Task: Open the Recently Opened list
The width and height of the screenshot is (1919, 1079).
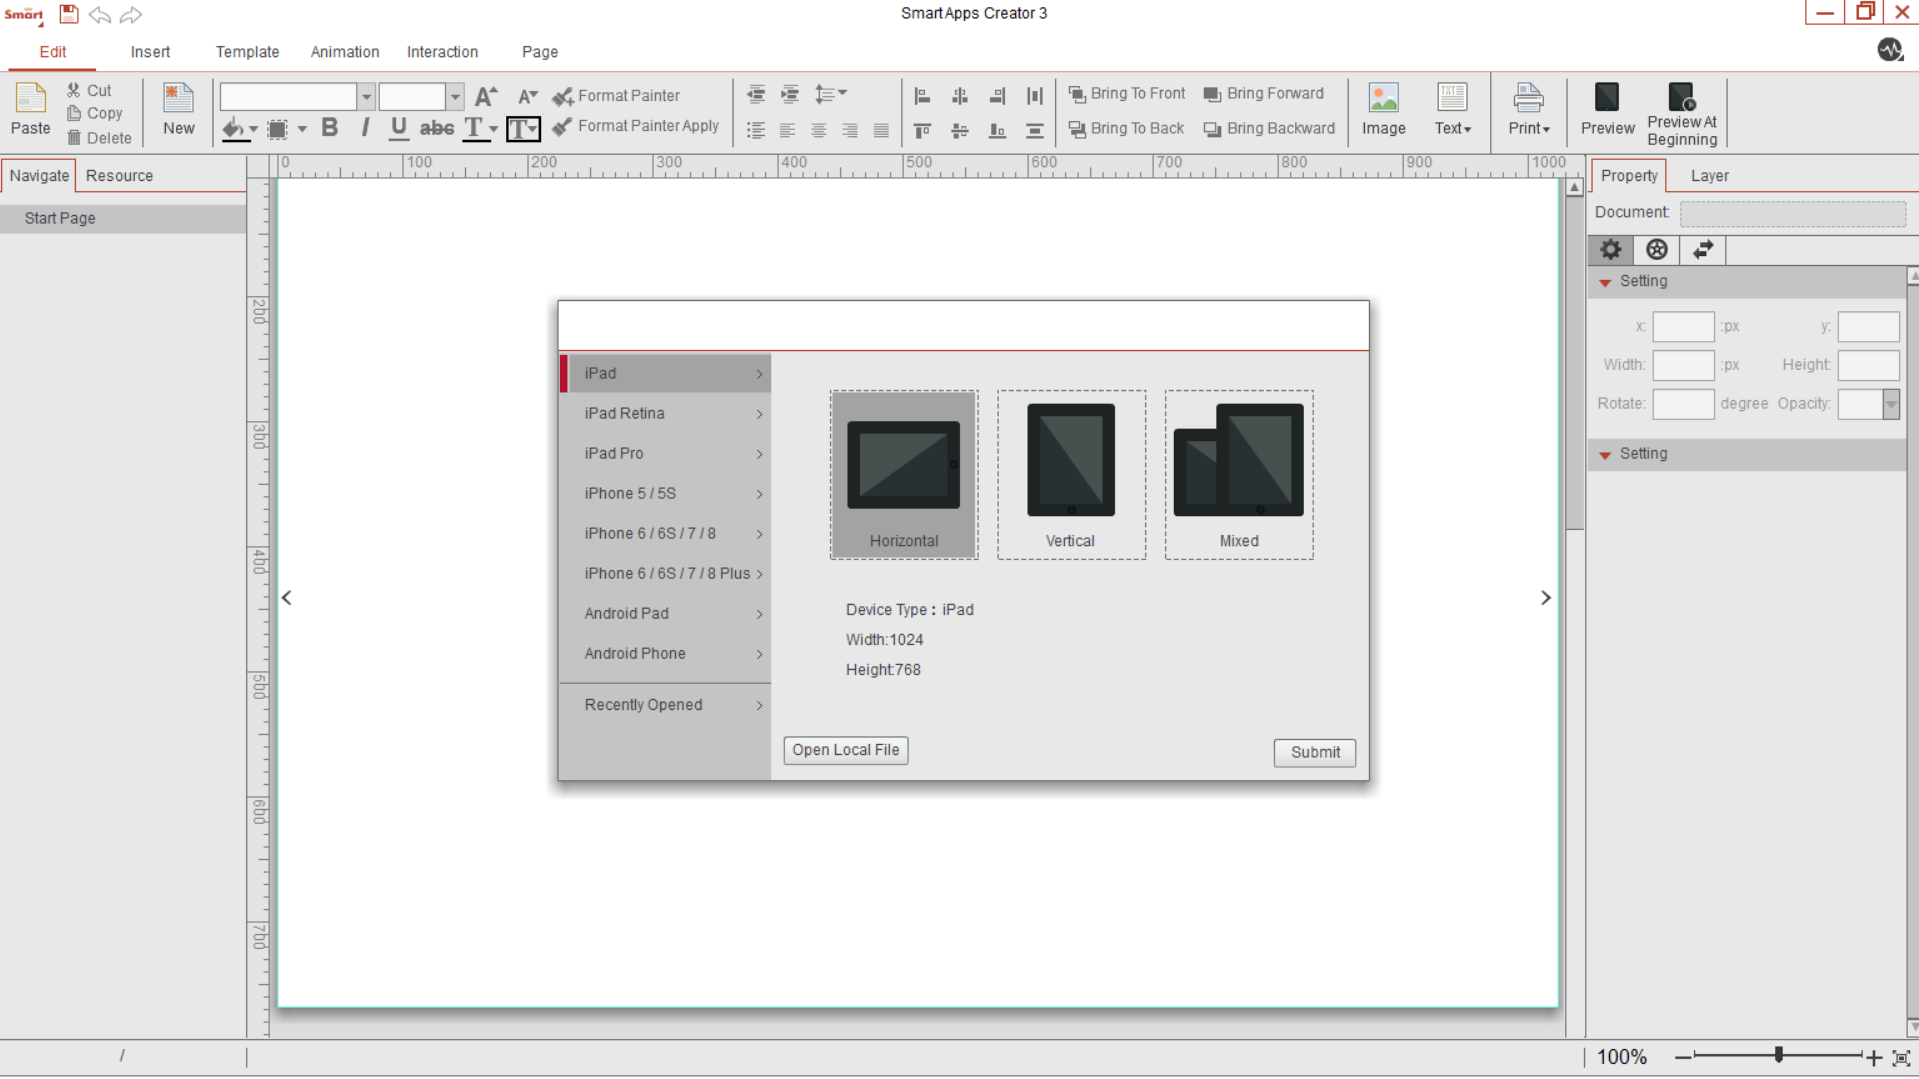Action: click(x=666, y=705)
